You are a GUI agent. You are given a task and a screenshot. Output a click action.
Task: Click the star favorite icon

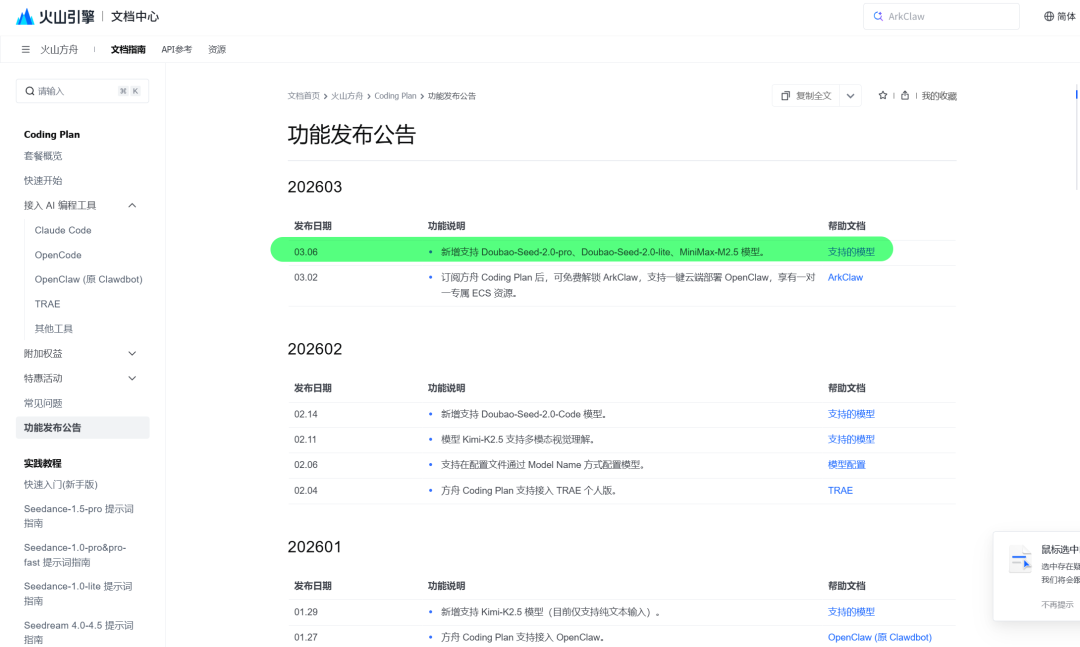pyautogui.click(x=883, y=95)
